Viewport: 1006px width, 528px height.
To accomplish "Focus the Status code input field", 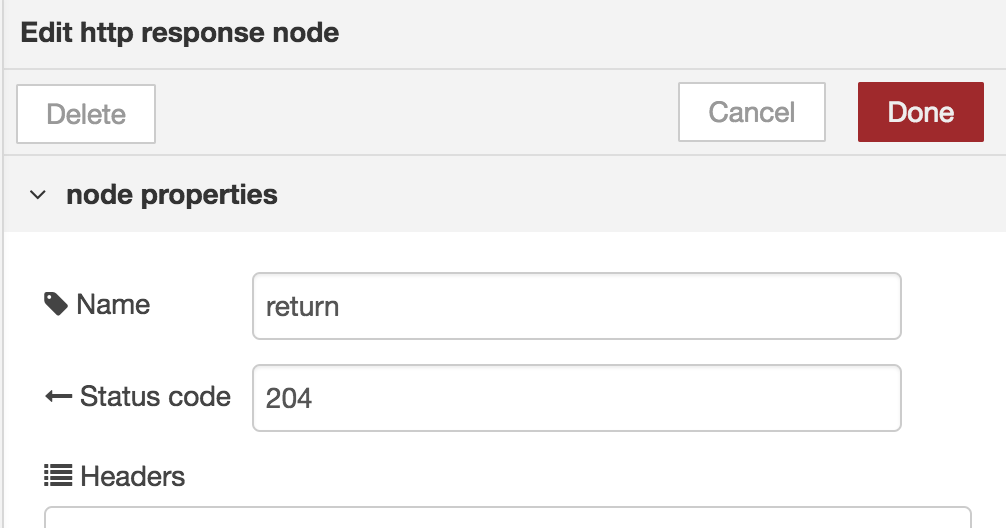I will [x=577, y=398].
